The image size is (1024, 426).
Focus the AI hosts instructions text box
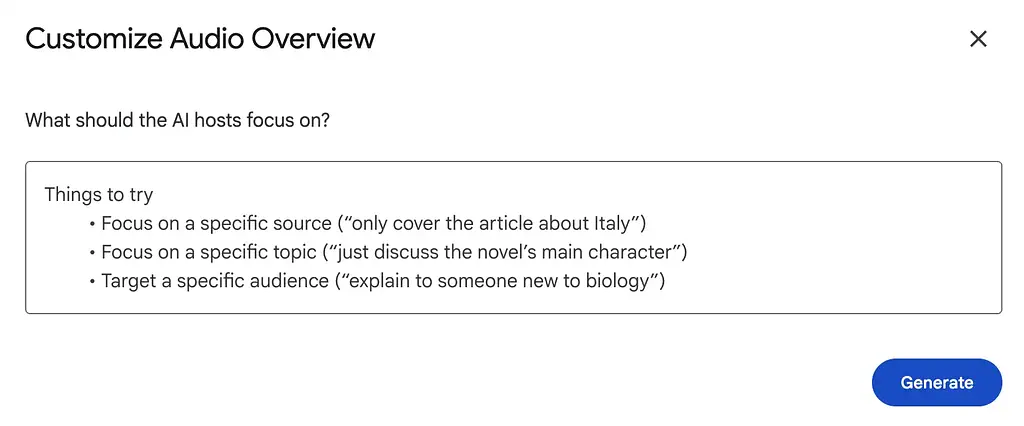click(513, 238)
